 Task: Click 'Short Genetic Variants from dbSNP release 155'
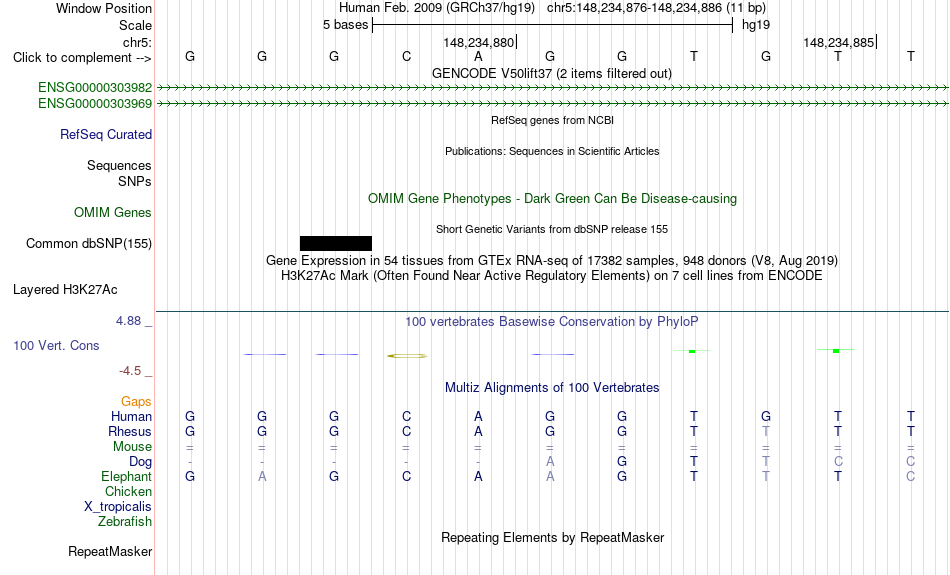coord(552,229)
